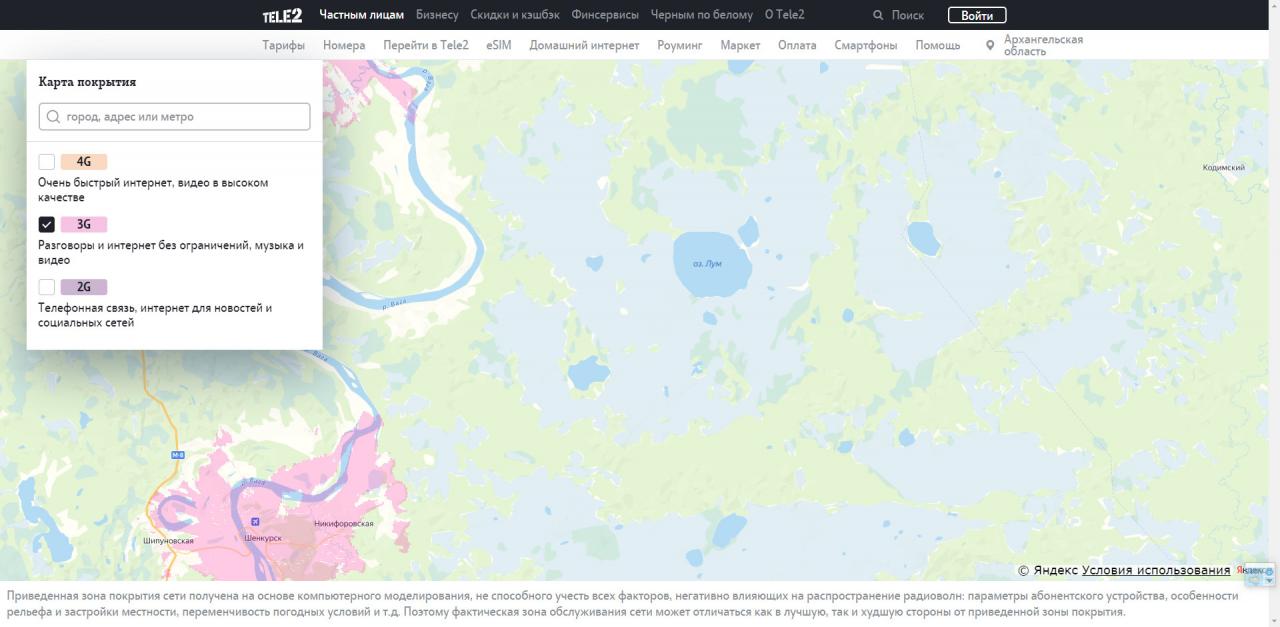Uncheck the 3G coverage checkbox
The height and width of the screenshot is (627, 1280).
click(47, 224)
